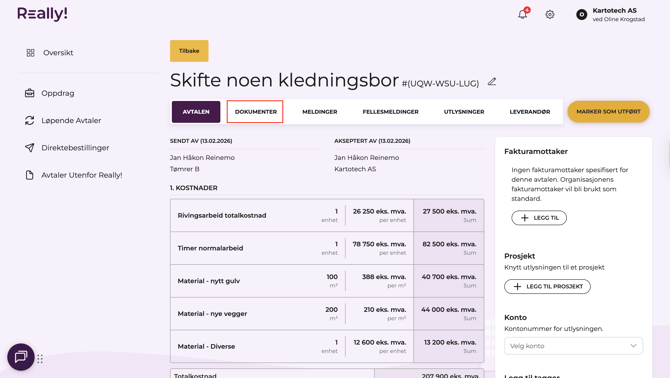This screenshot has width=670, height=378.
Task: Click the Løpende Avtaler refresh icon
Action: pos(29,120)
